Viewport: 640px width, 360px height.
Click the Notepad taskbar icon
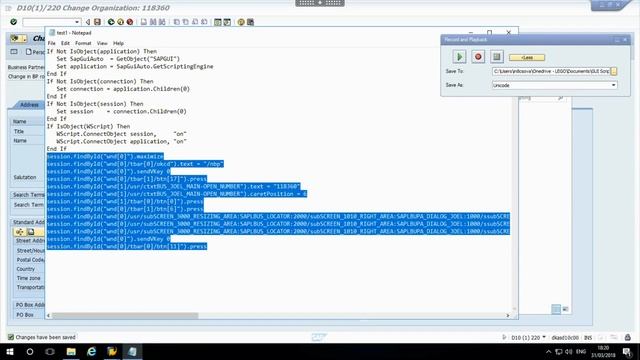click(132, 351)
